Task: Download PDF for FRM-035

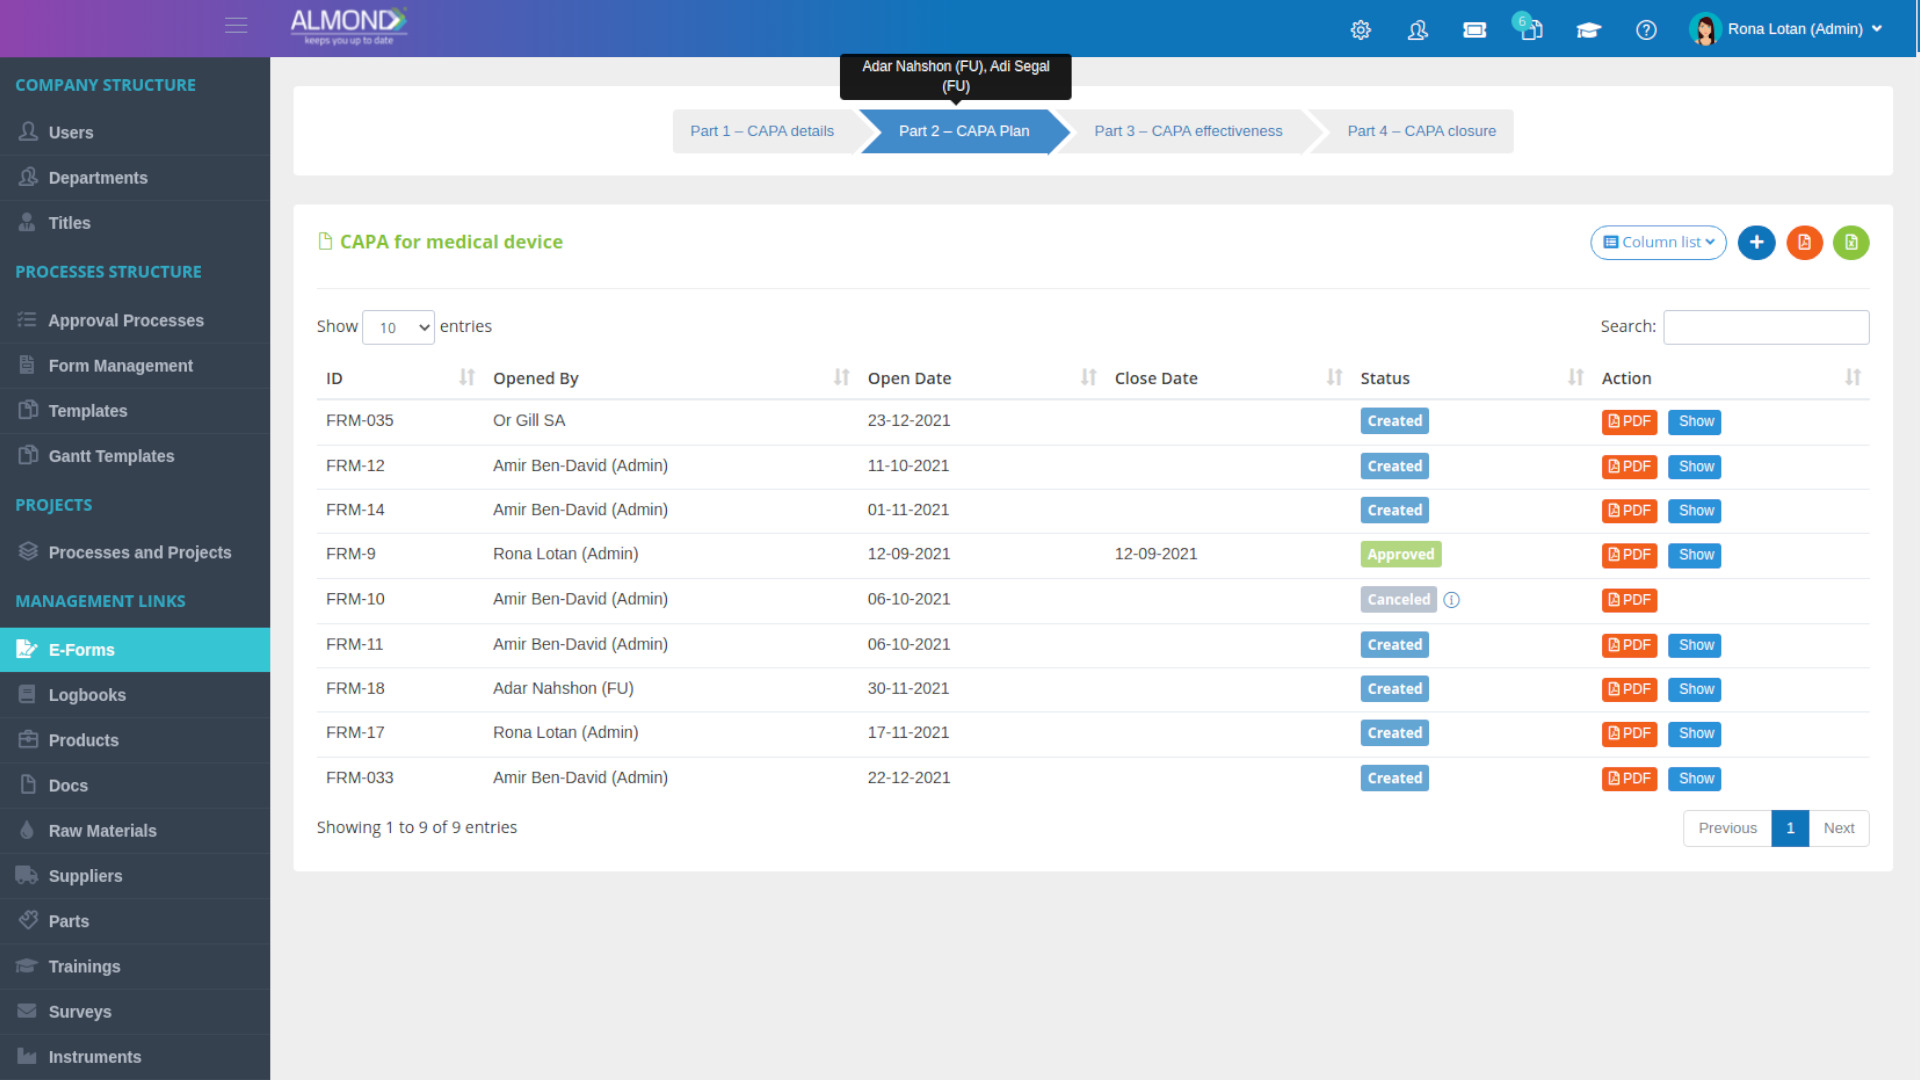Action: click(x=1629, y=422)
